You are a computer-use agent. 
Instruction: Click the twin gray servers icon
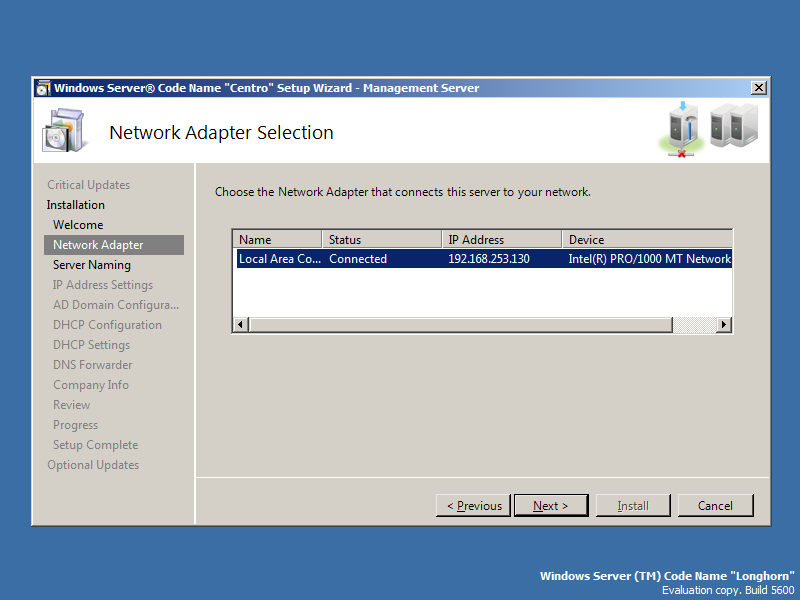click(x=734, y=126)
